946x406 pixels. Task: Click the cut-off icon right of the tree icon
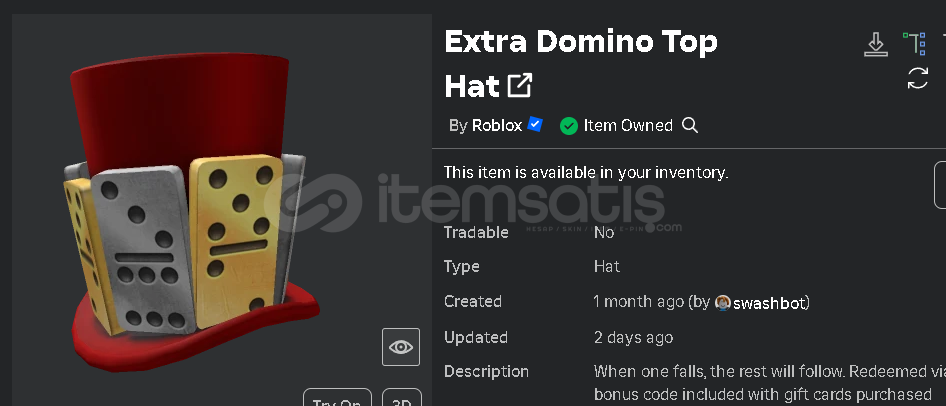coord(944,44)
